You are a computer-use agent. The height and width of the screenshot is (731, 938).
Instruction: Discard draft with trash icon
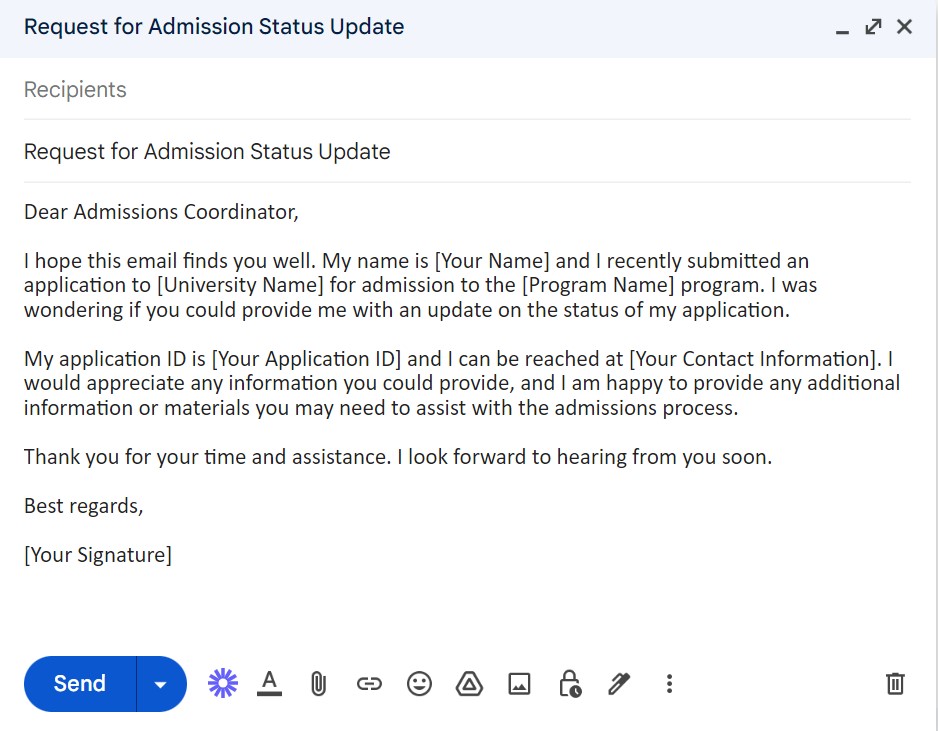coord(895,684)
